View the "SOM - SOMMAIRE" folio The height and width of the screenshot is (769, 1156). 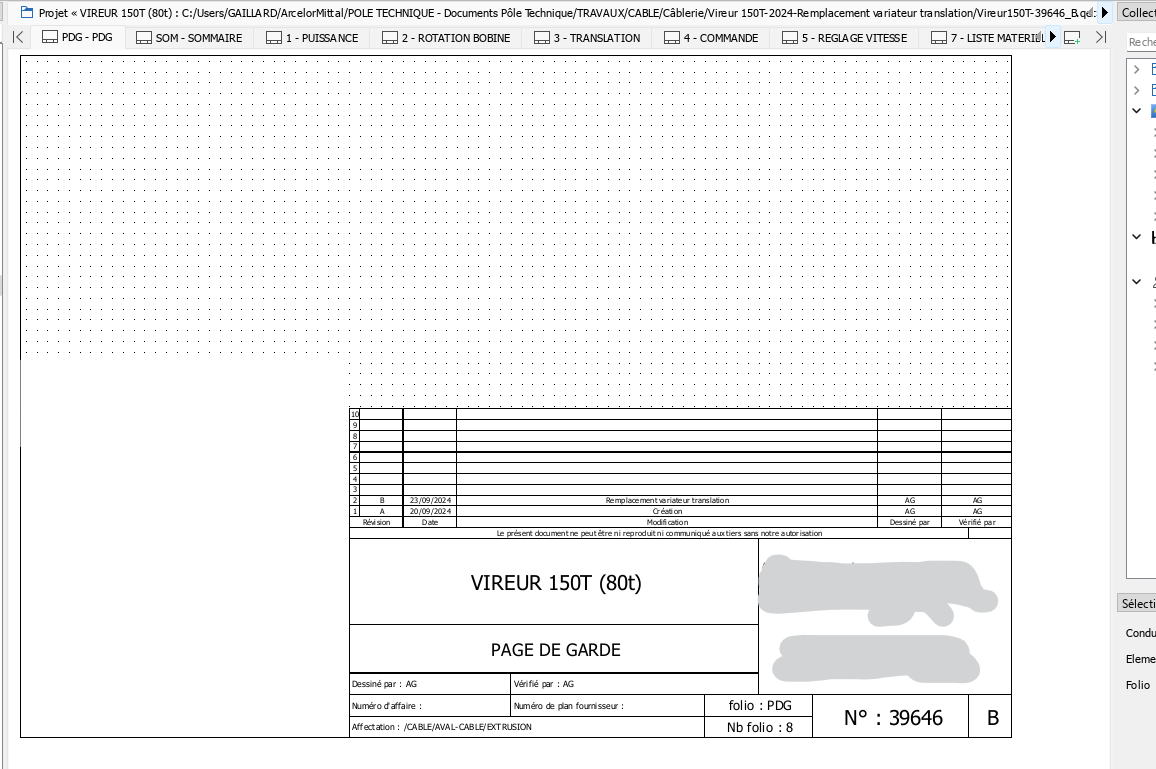pyautogui.click(x=190, y=37)
